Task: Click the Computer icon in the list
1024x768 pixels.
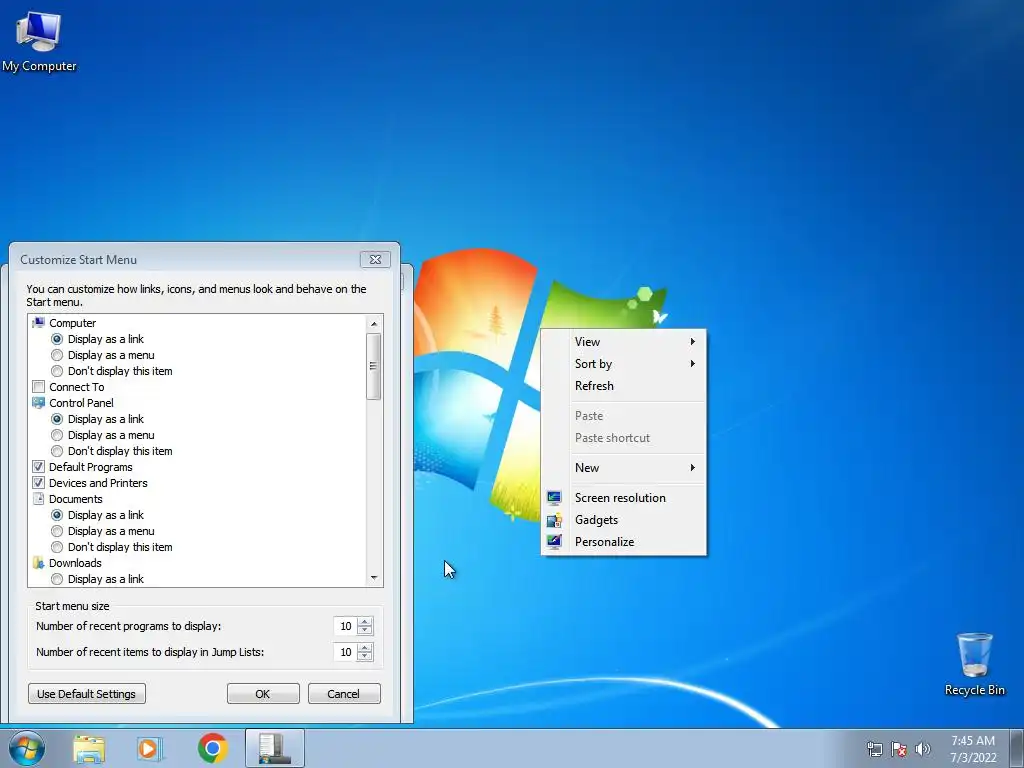Action: pyautogui.click(x=39, y=323)
